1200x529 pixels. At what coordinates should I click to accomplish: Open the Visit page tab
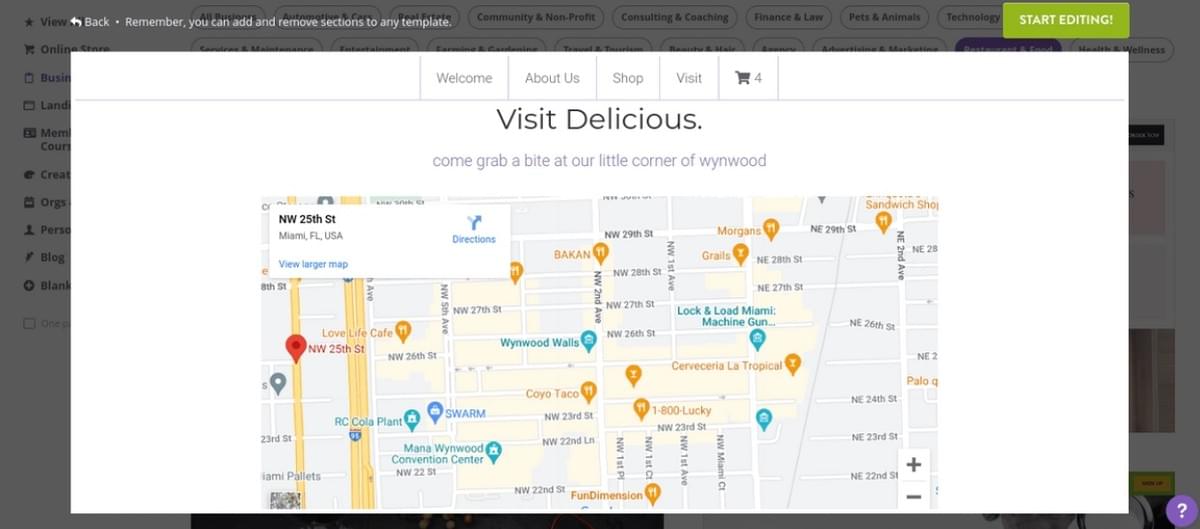(689, 78)
